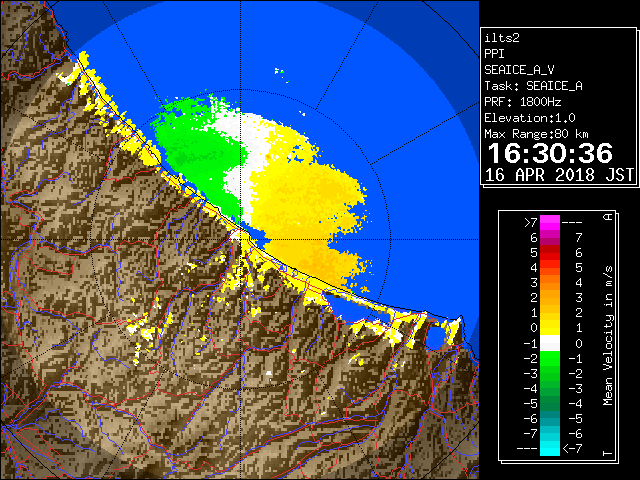This screenshot has width=640, height=480.
Task: Pick the bright green swatch on the scale
Action: coord(550,358)
